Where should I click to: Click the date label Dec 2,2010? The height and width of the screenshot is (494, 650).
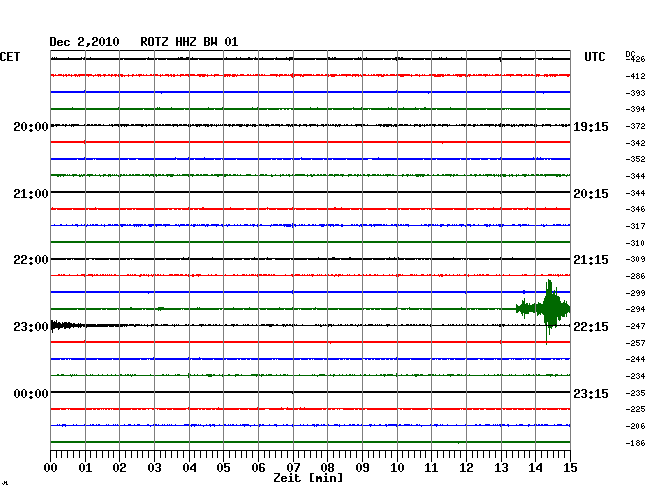[x=84, y=42]
